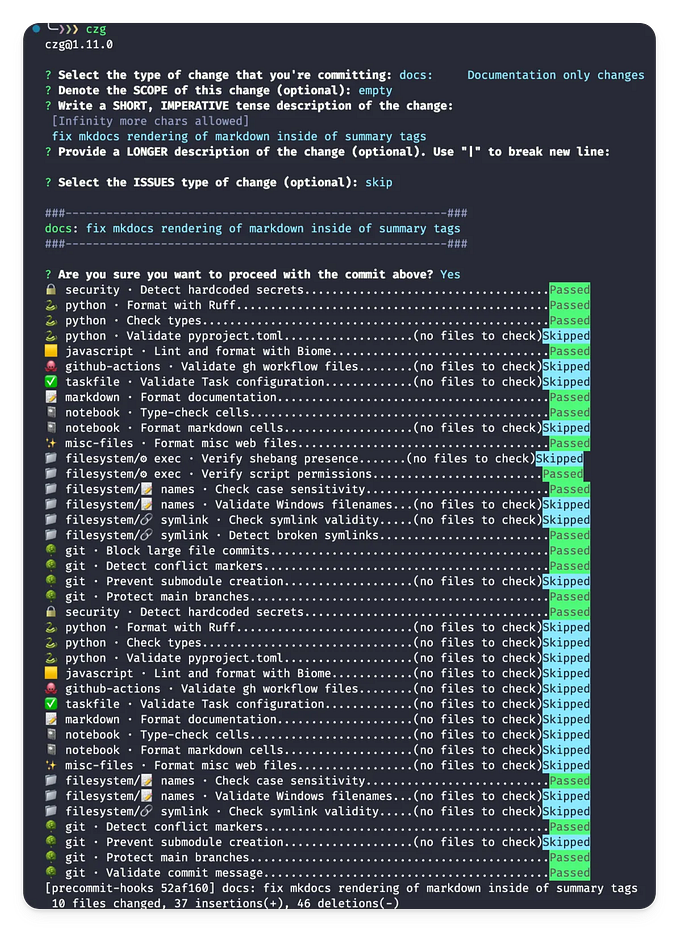Click the snake icon on the passed Check types row
679x932 pixels.
[51, 320]
